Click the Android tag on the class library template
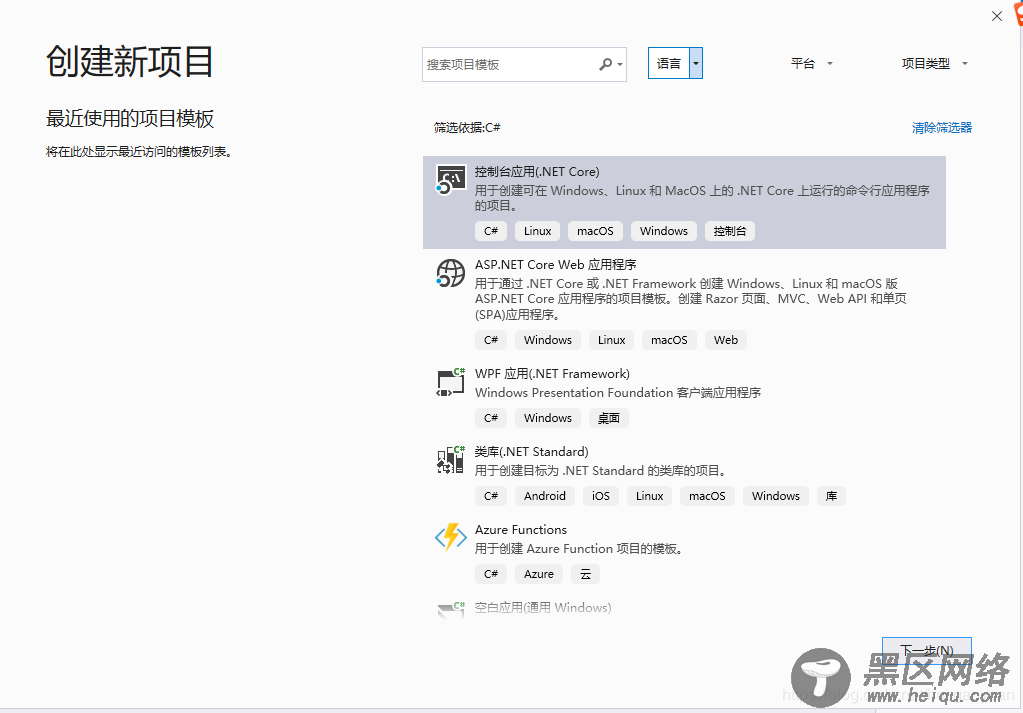 (x=545, y=496)
